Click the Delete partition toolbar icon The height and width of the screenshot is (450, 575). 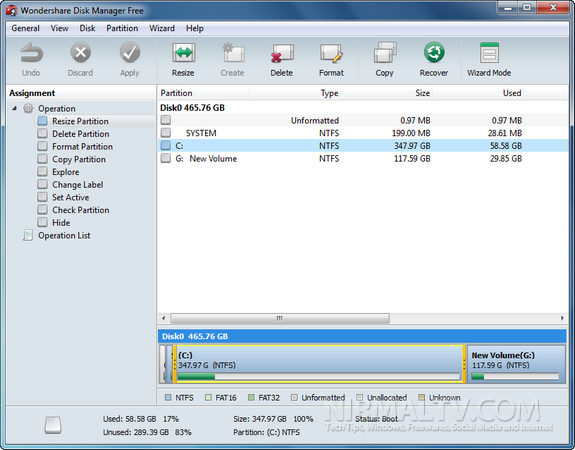282,53
